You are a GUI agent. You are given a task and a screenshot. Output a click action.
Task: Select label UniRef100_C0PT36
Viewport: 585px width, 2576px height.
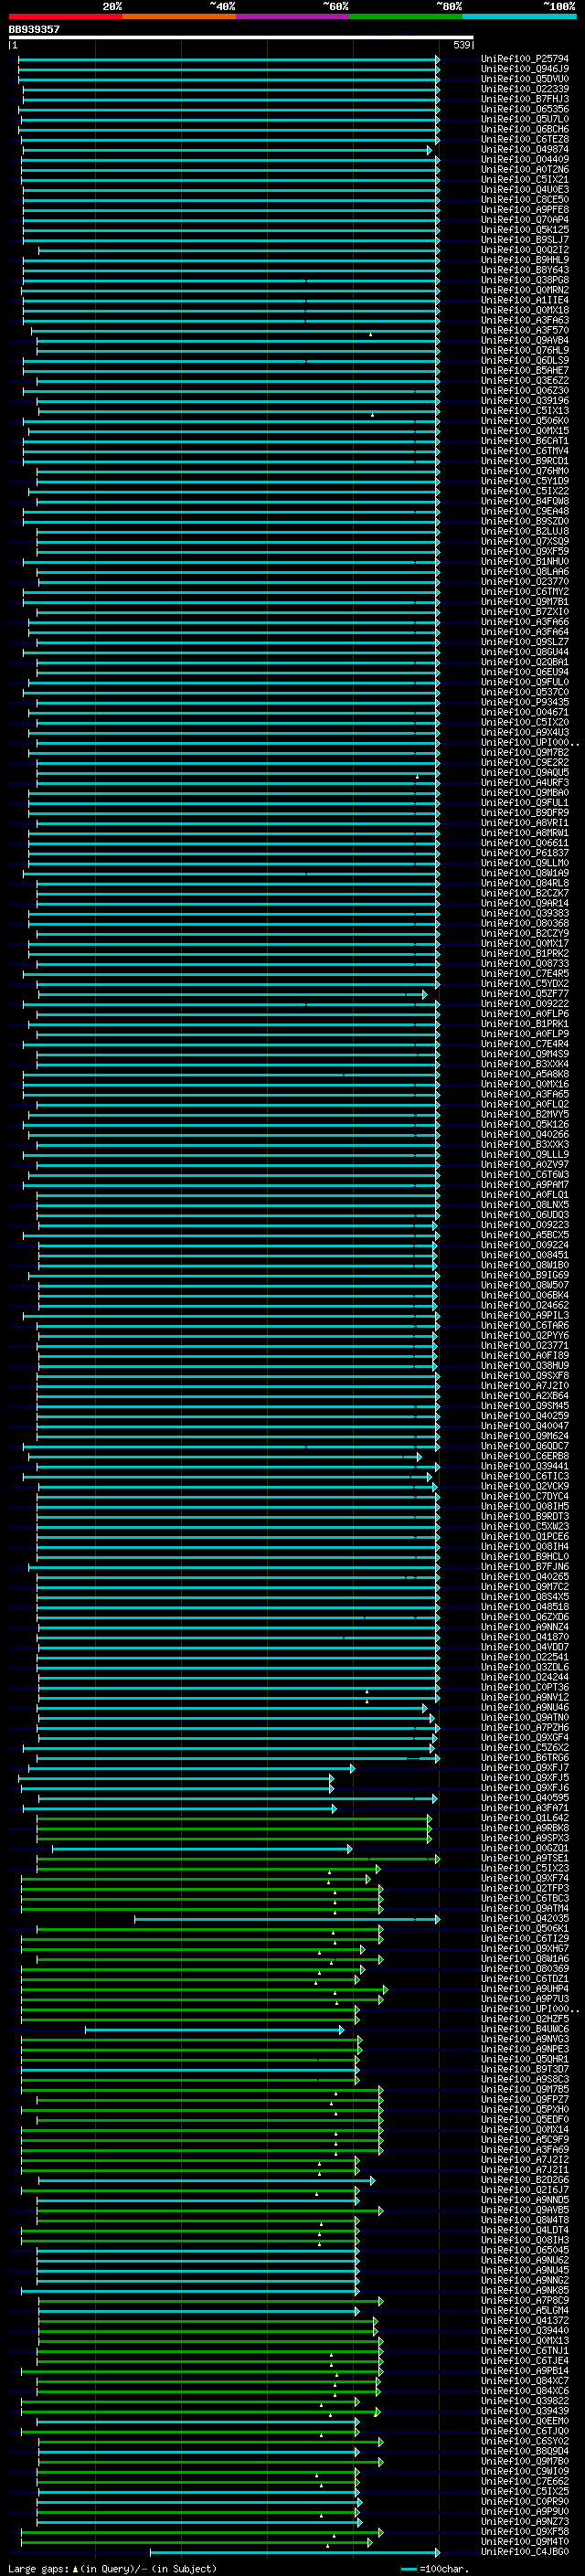[x=525, y=1687]
